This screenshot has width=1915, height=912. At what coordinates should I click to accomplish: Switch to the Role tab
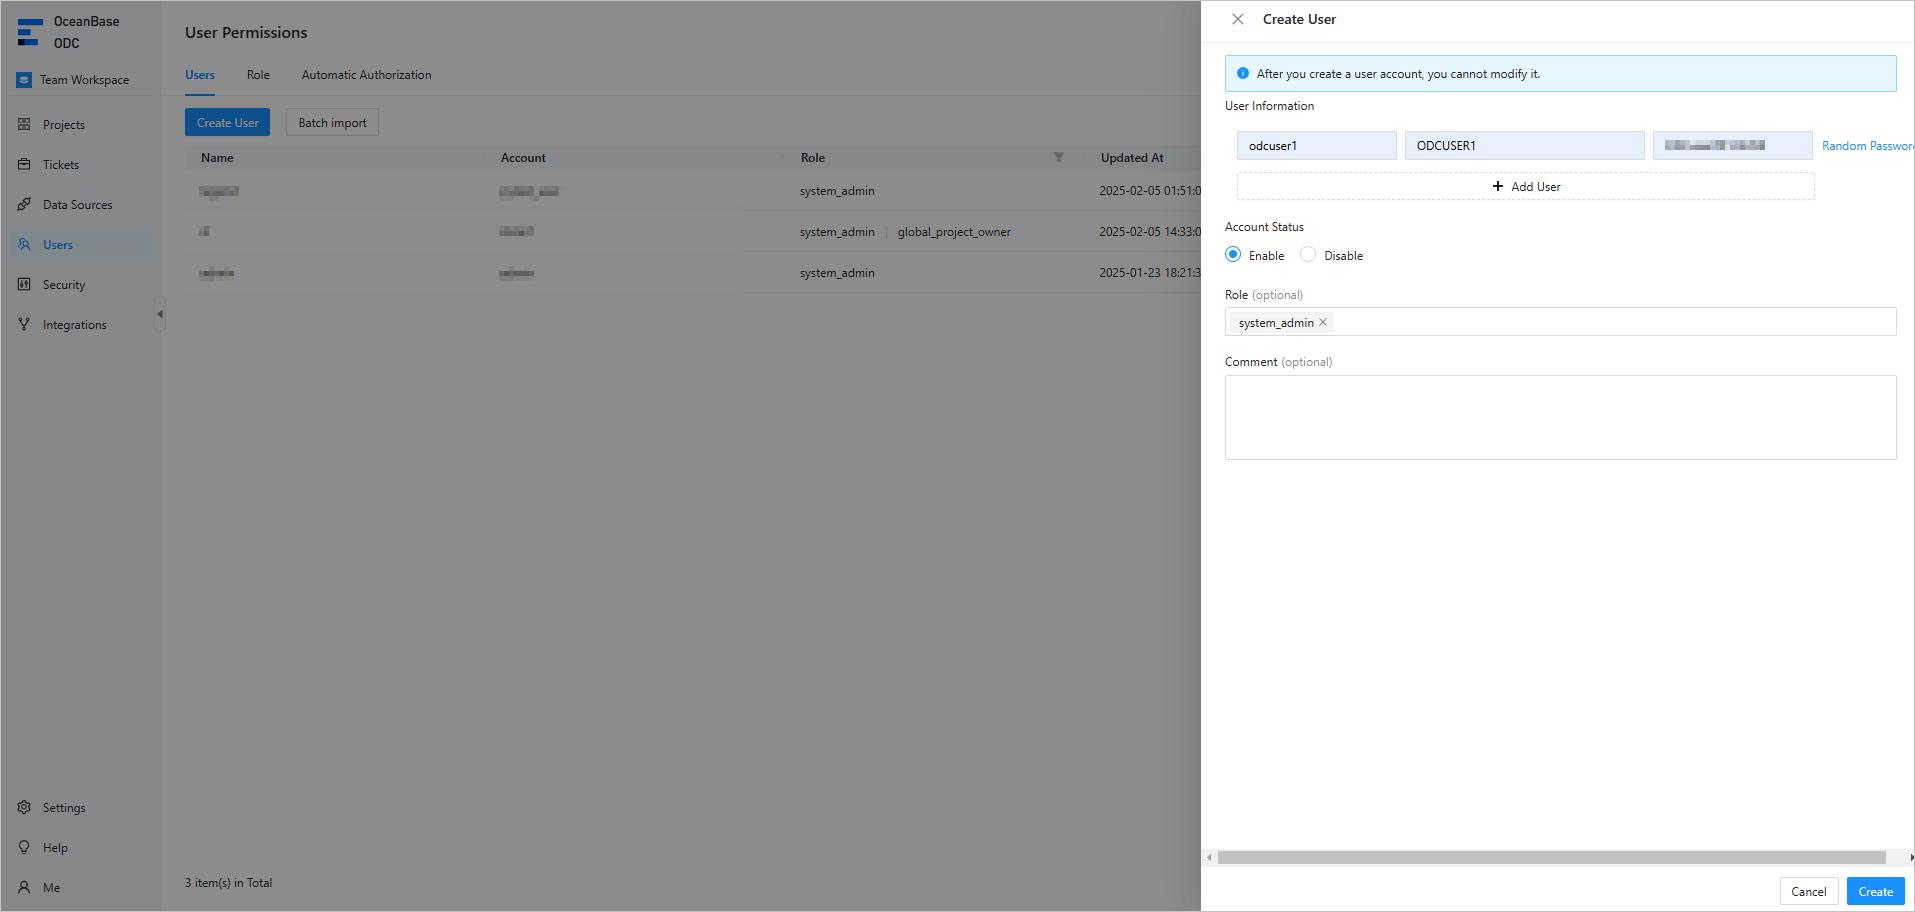tap(258, 75)
